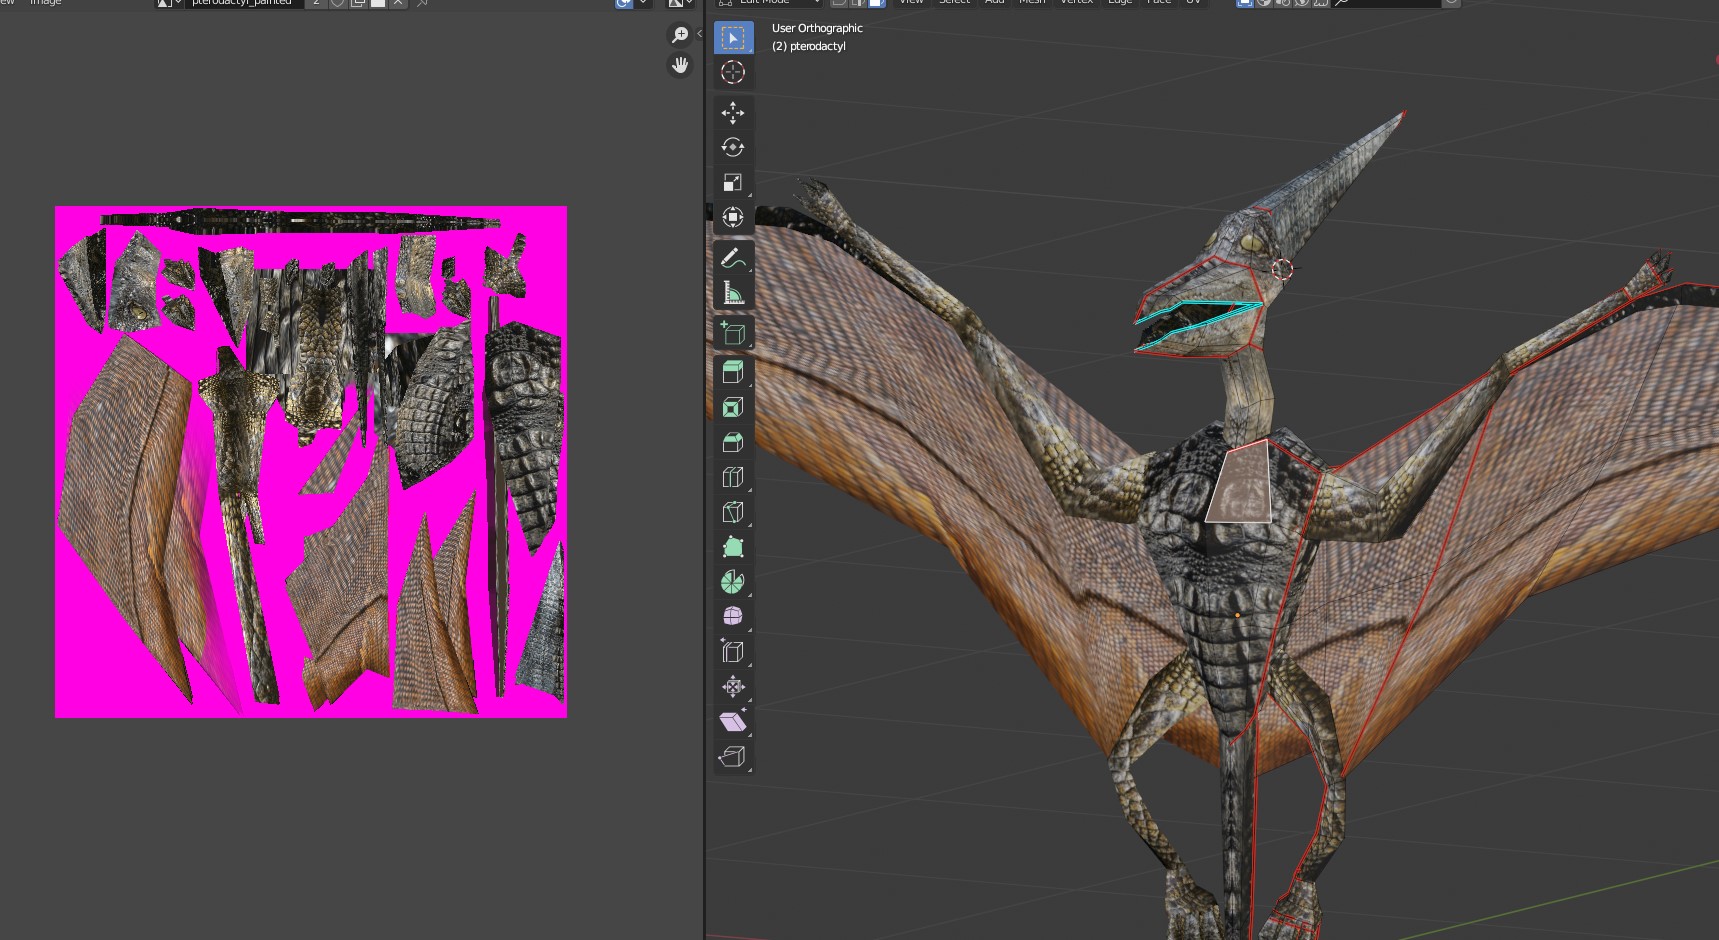
Task: Pick the Scale tool
Action: 733,182
